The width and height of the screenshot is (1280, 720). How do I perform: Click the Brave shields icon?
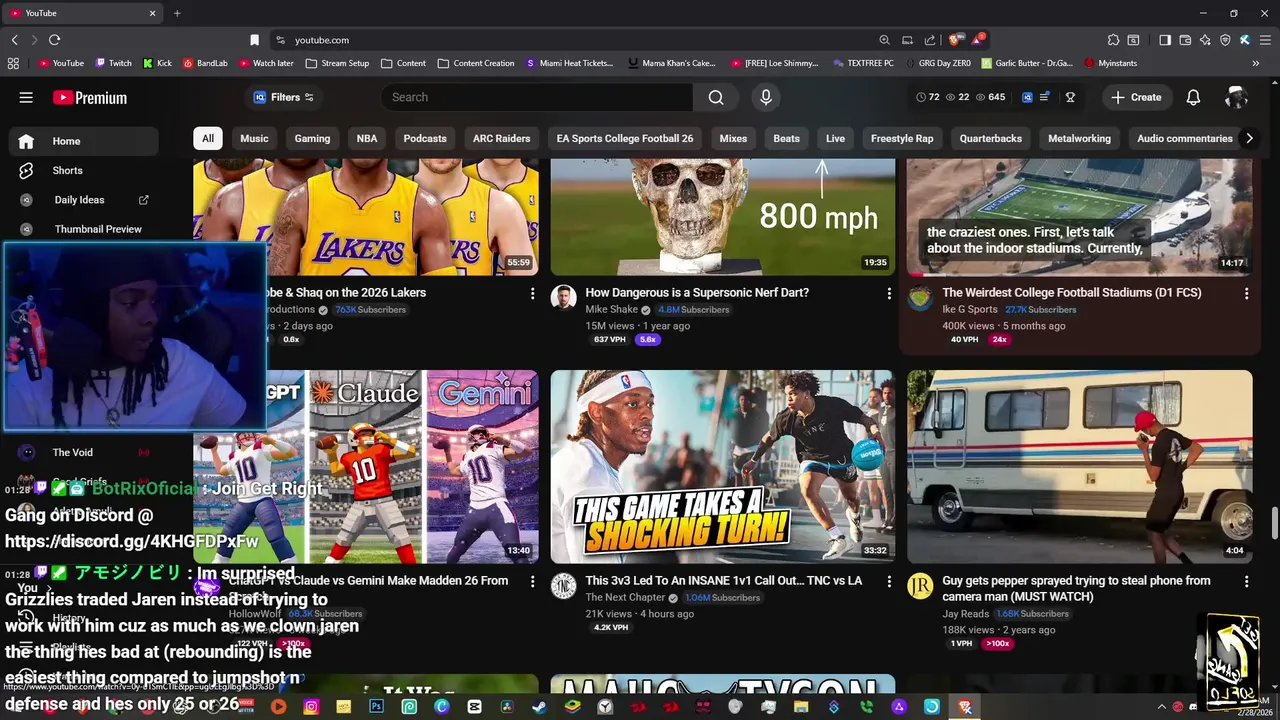955,40
